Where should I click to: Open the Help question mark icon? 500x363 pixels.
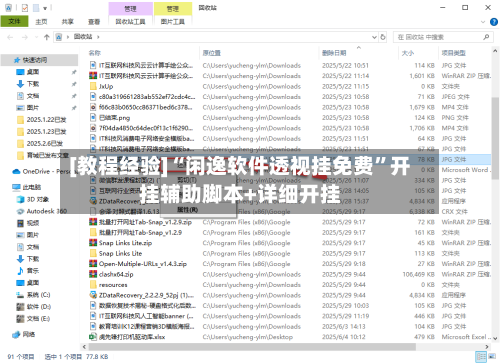[x=494, y=22]
